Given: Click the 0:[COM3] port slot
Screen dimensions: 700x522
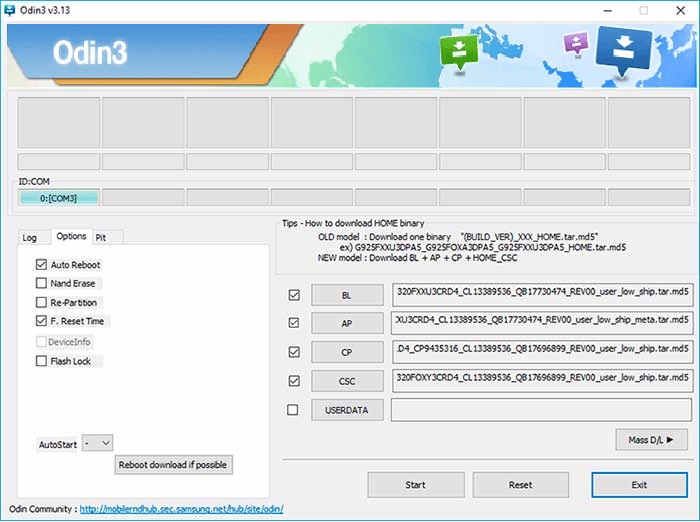Looking at the screenshot, I should pos(58,198).
